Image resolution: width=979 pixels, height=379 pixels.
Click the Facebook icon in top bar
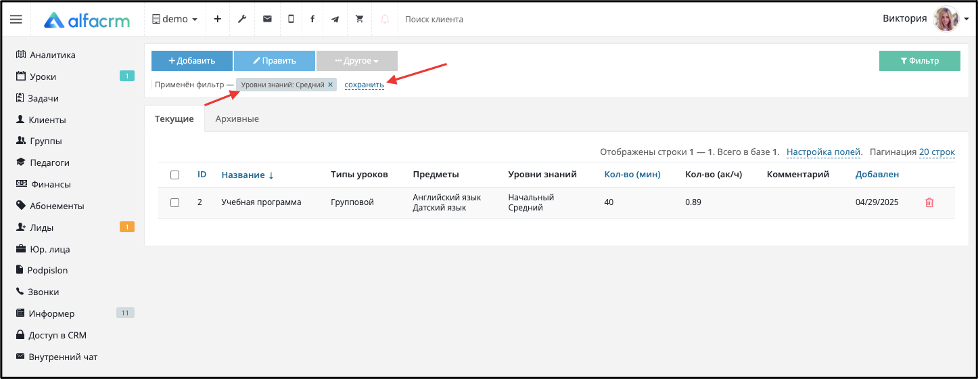click(312, 19)
